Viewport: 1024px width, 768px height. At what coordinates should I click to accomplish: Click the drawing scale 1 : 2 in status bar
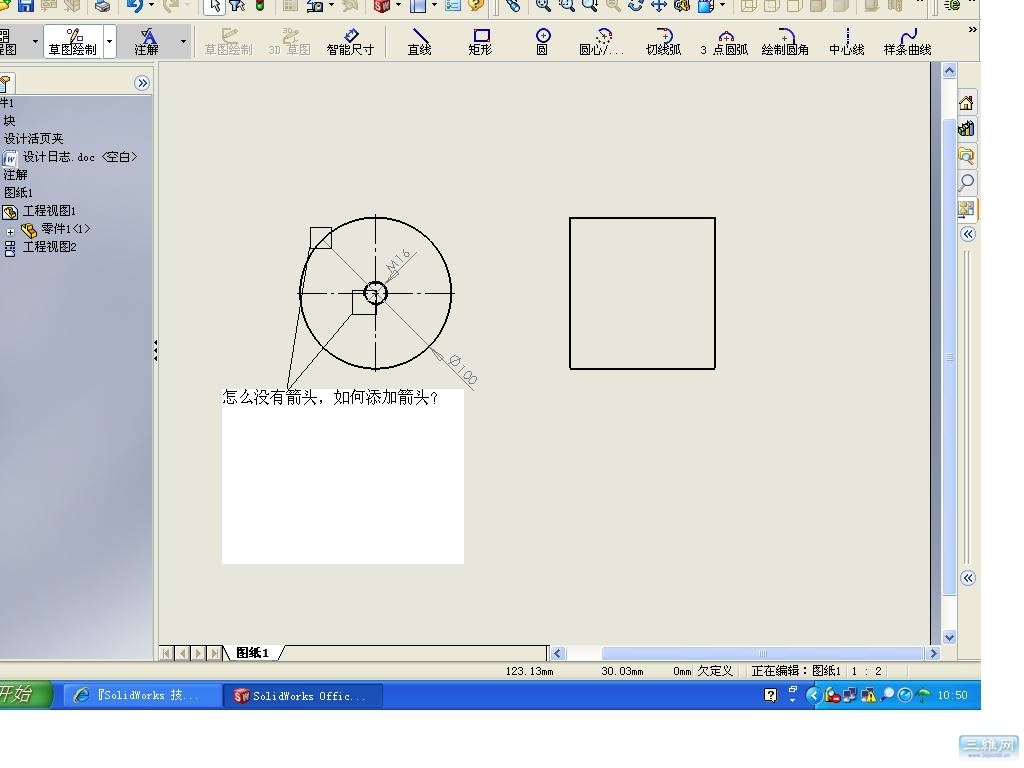866,671
